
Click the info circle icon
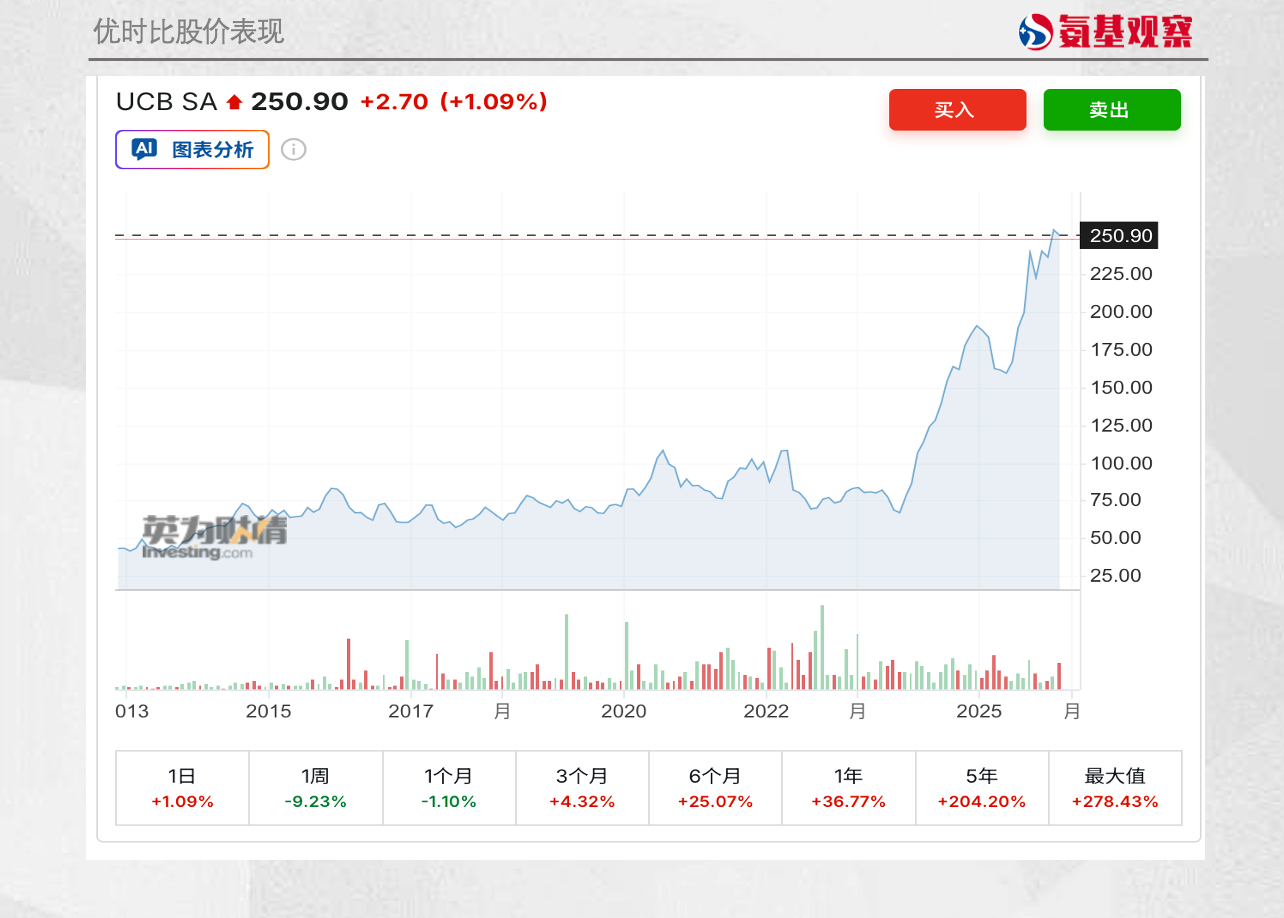tap(293, 150)
